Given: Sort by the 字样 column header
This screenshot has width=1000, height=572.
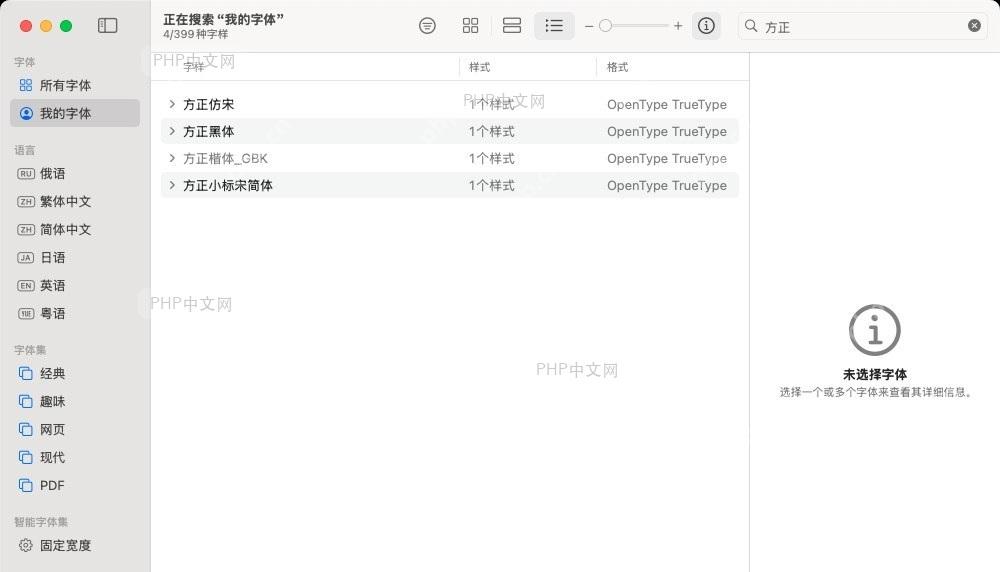Looking at the screenshot, I should 194,67.
